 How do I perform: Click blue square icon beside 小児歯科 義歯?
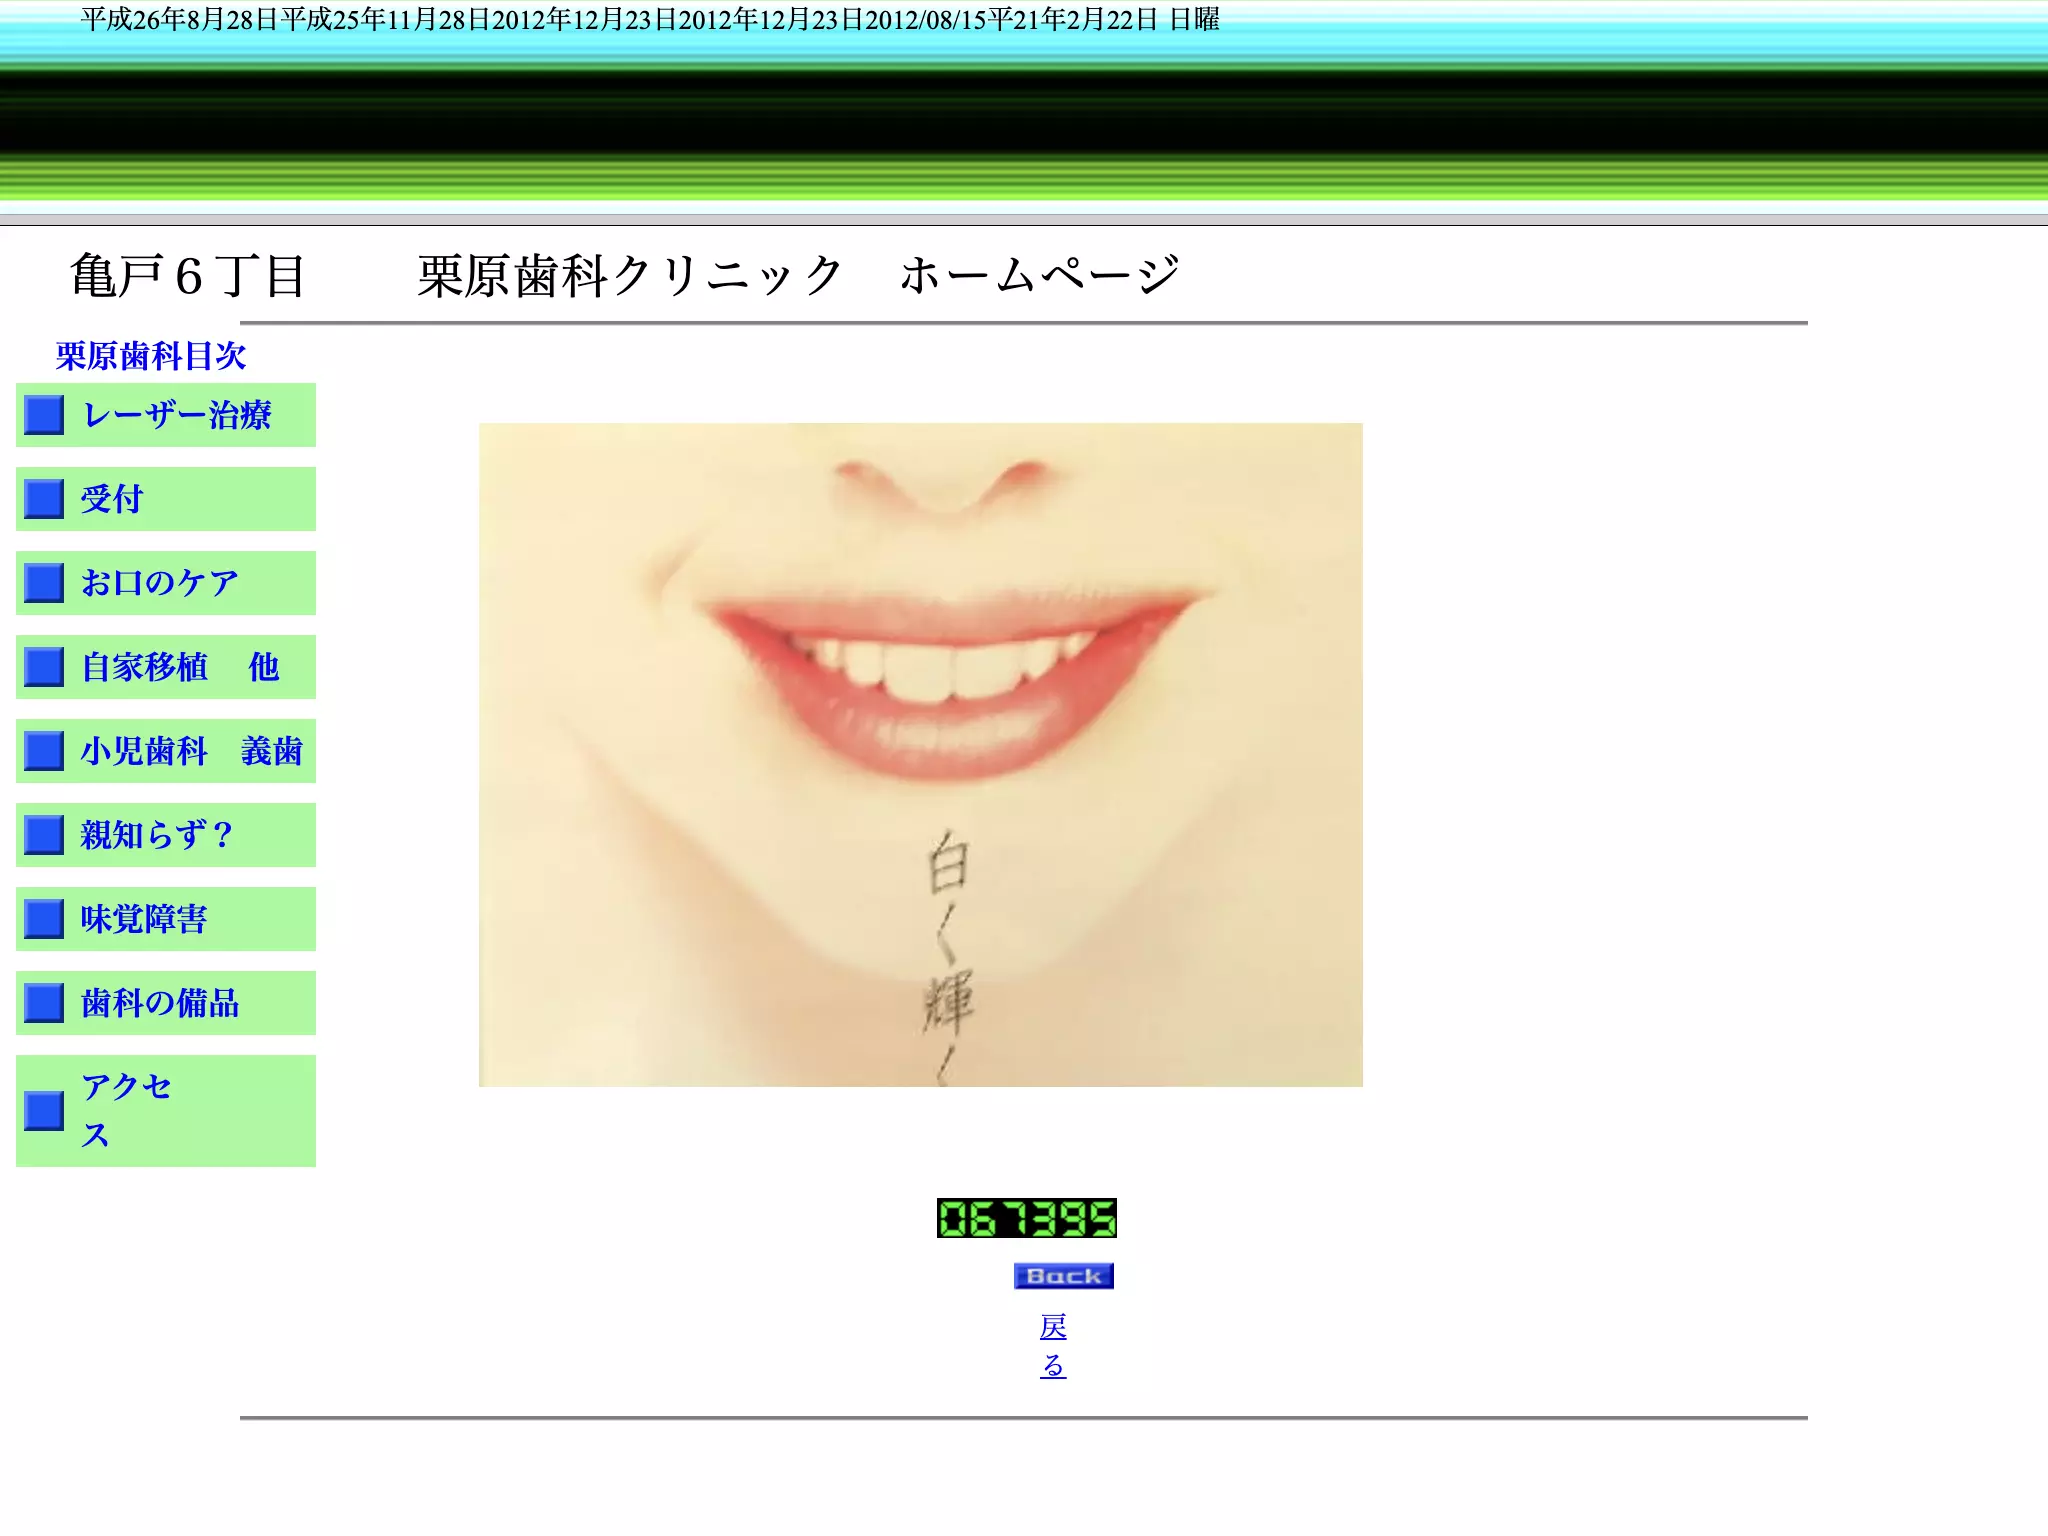point(44,751)
